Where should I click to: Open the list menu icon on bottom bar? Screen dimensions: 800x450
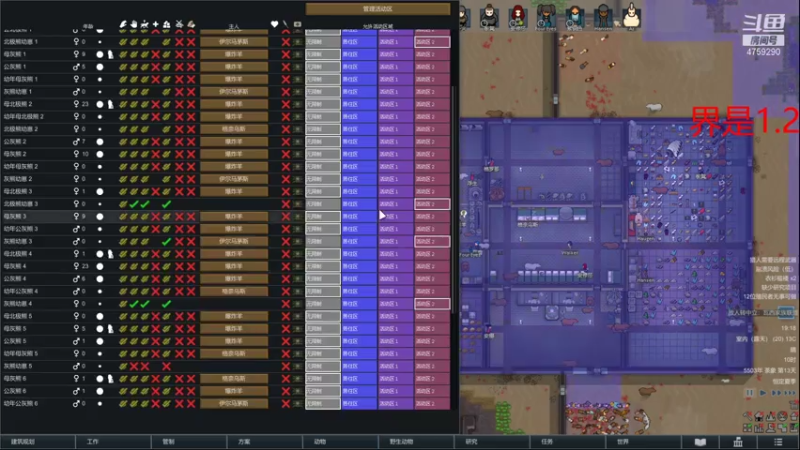click(x=778, y=442)
